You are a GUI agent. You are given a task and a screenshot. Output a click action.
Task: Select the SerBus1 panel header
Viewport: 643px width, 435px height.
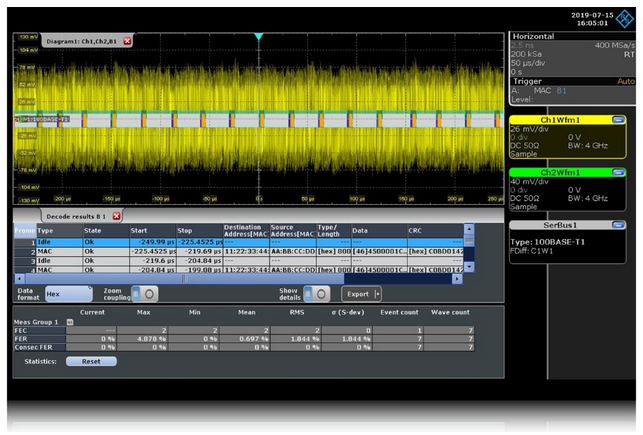point(560,225)
